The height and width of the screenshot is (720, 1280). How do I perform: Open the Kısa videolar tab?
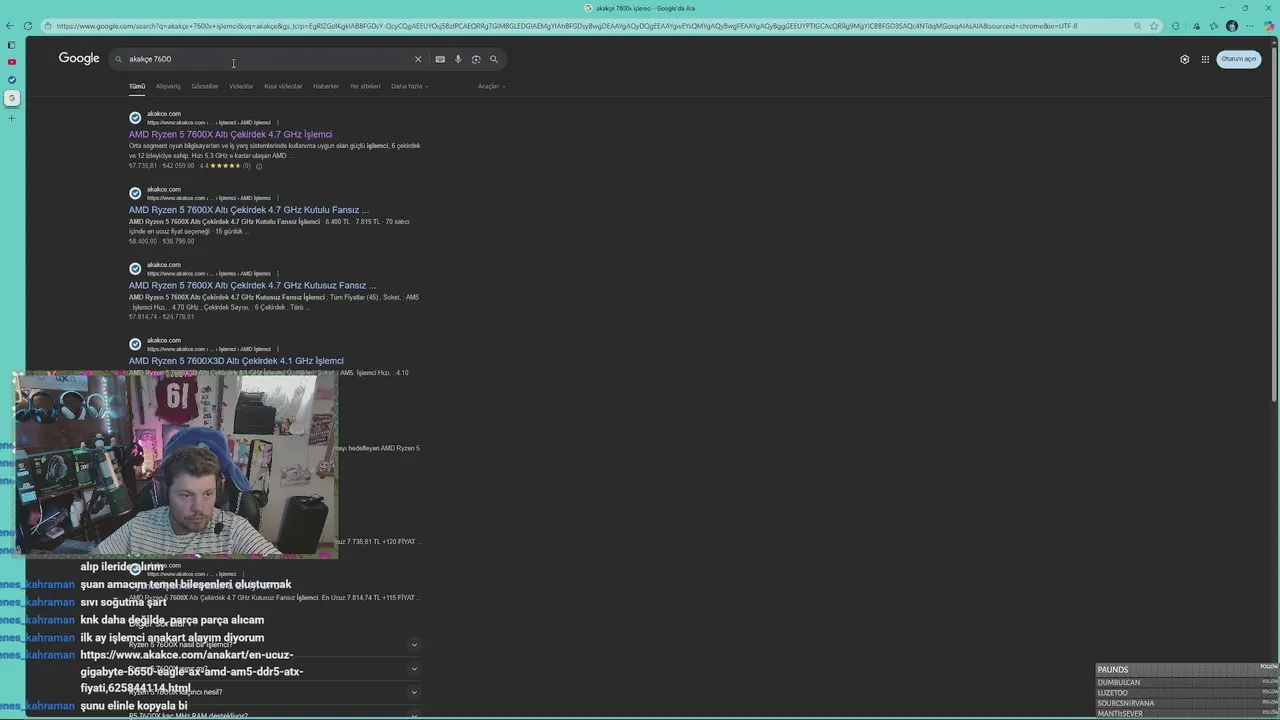(283, 86)
